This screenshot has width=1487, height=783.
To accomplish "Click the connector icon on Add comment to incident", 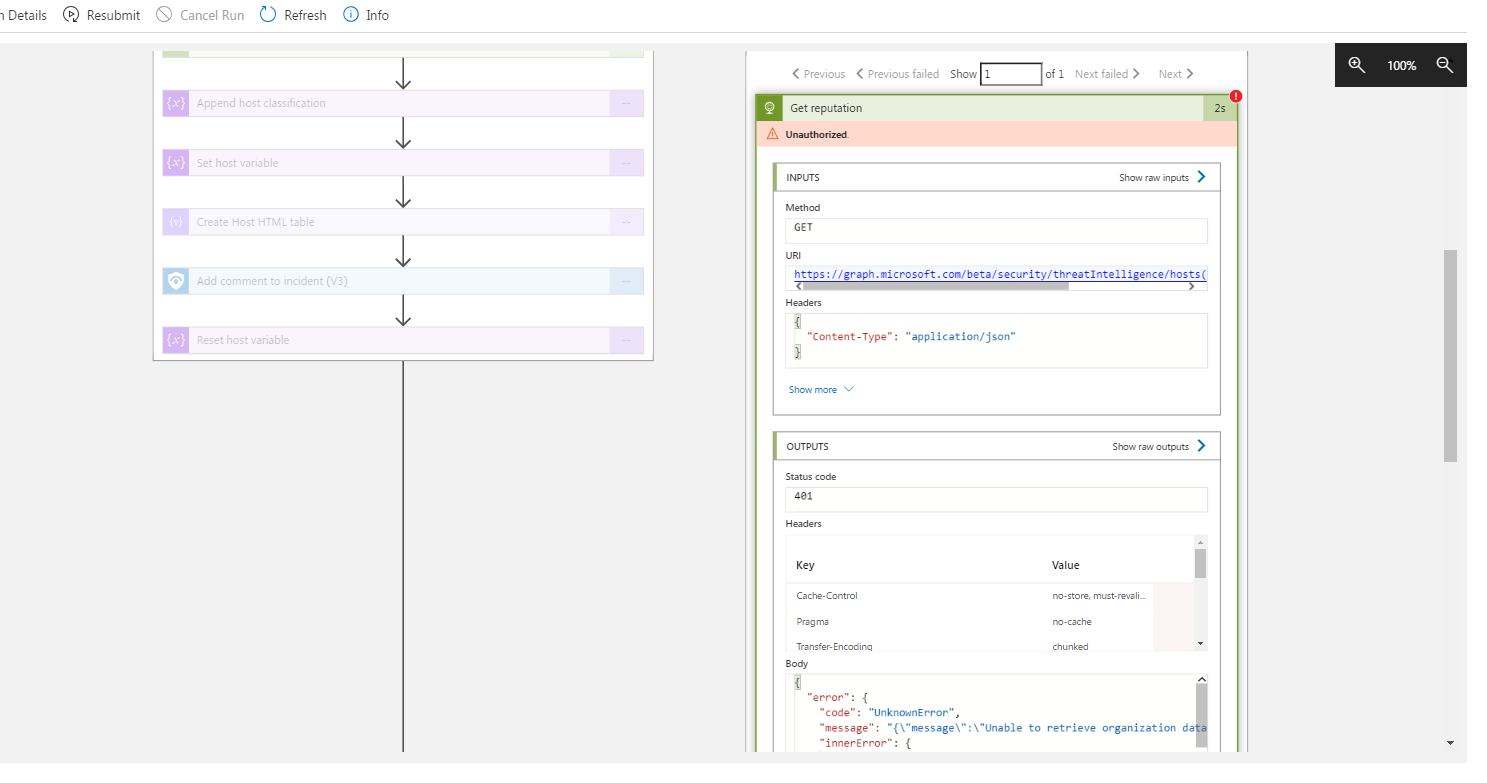I will [175, 281].
